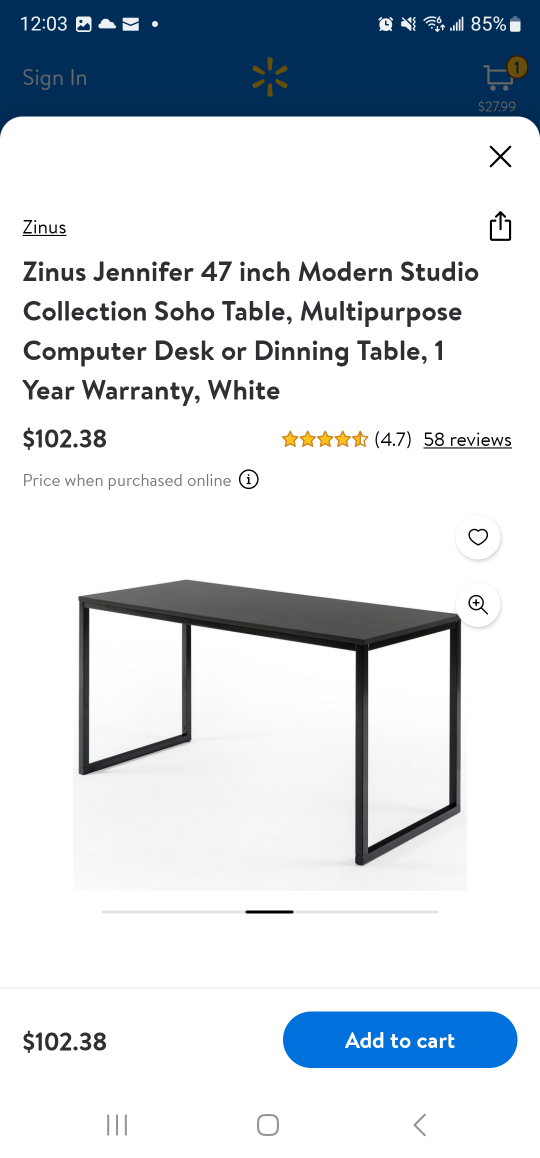Tap the star rating display

[325, 439]
